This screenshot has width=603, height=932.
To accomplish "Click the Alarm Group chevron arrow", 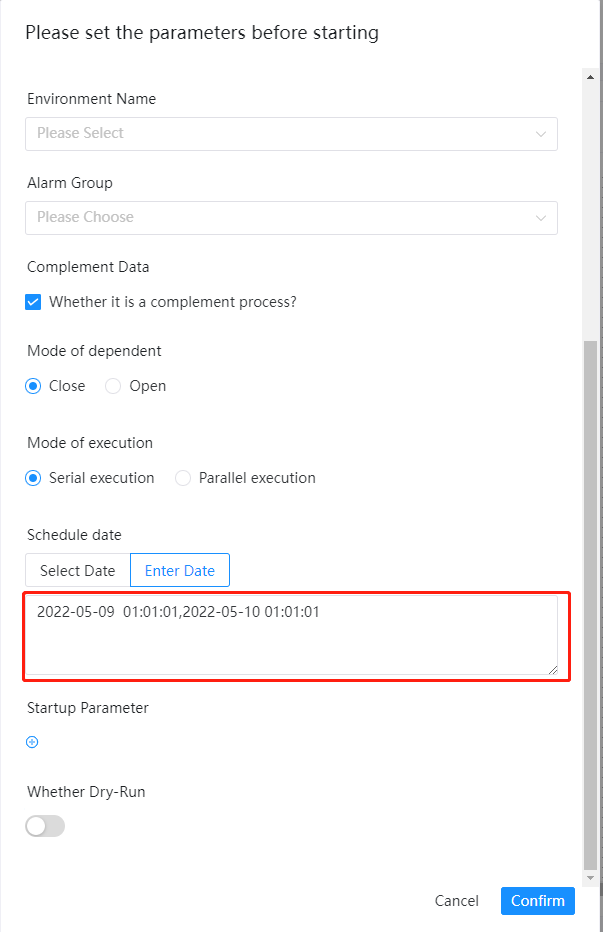I will 541,218.
